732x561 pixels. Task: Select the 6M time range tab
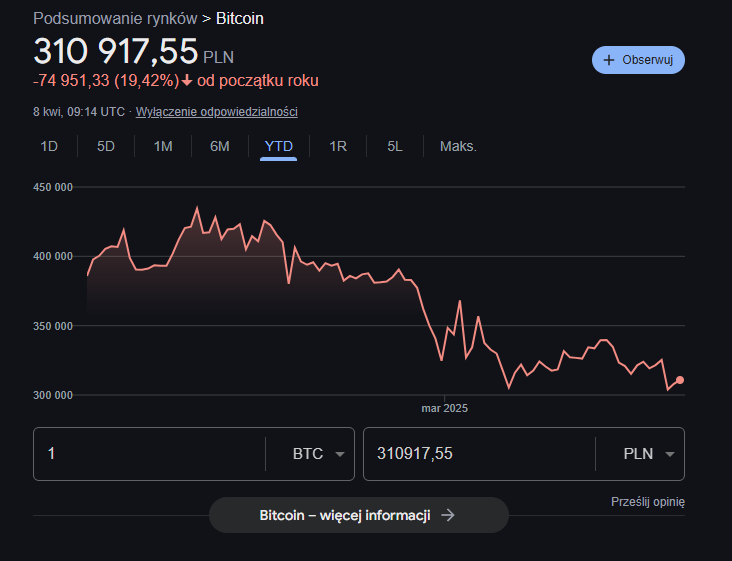[x=219, y=147]
